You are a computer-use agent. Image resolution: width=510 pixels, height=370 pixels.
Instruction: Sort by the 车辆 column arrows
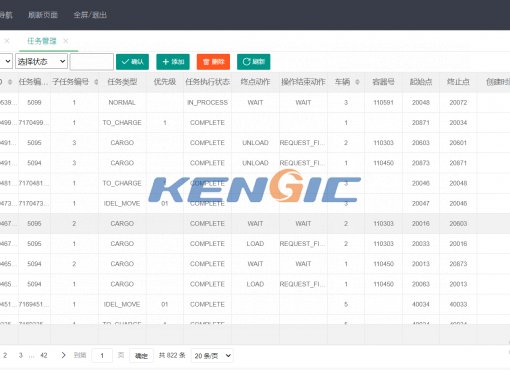click(x=357, y=82)
